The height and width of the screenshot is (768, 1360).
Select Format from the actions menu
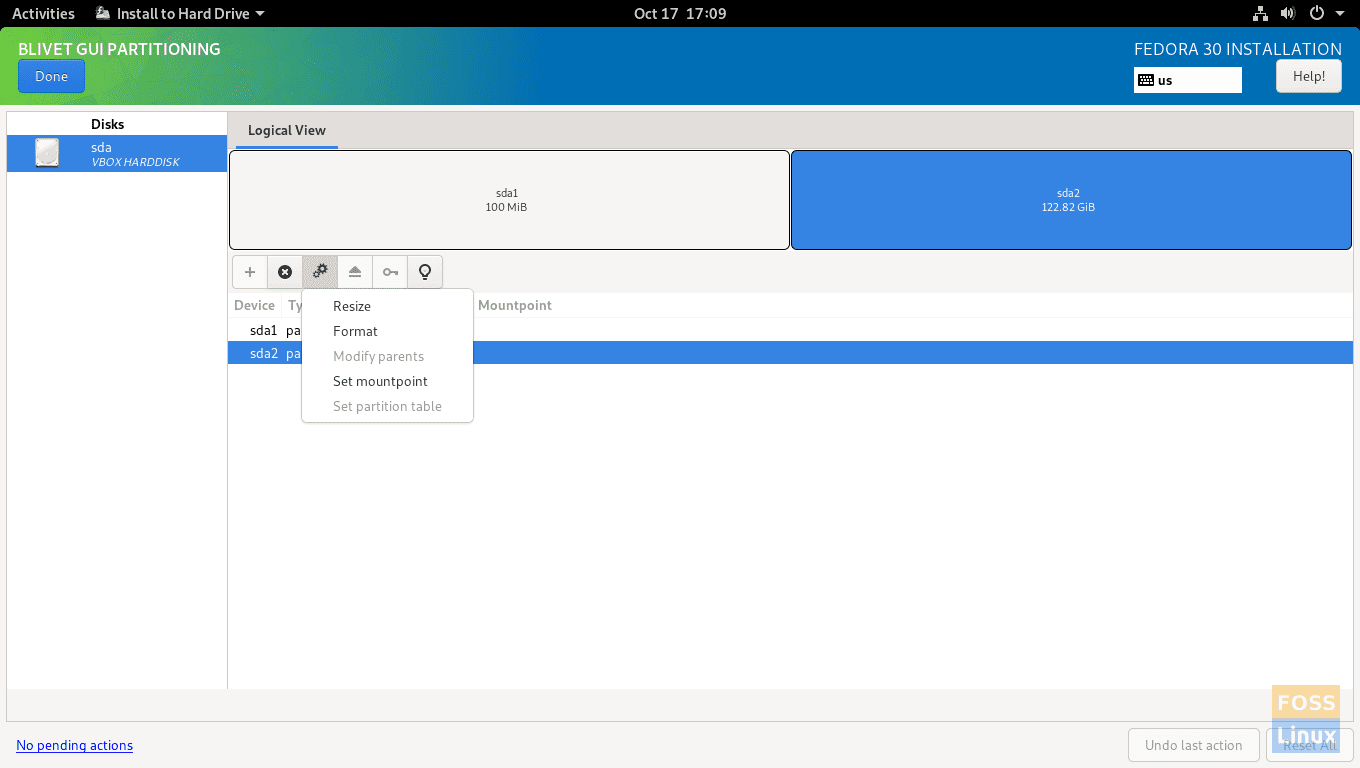355,331
